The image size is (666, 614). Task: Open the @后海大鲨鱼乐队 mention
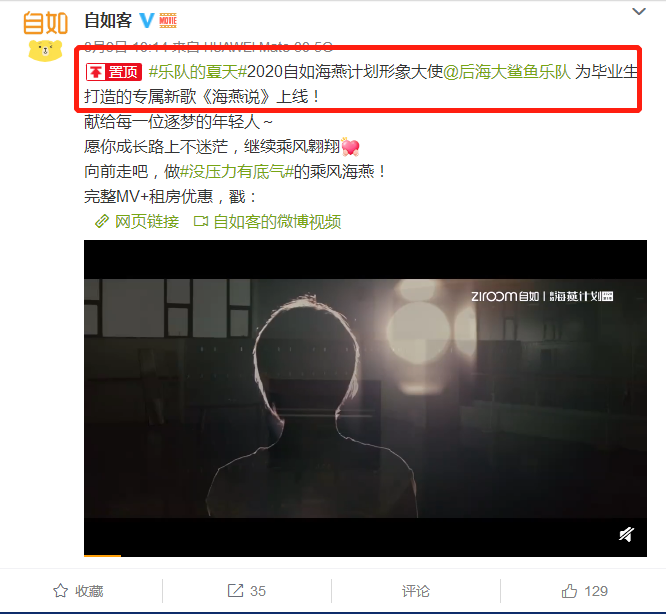pos(507,72)
